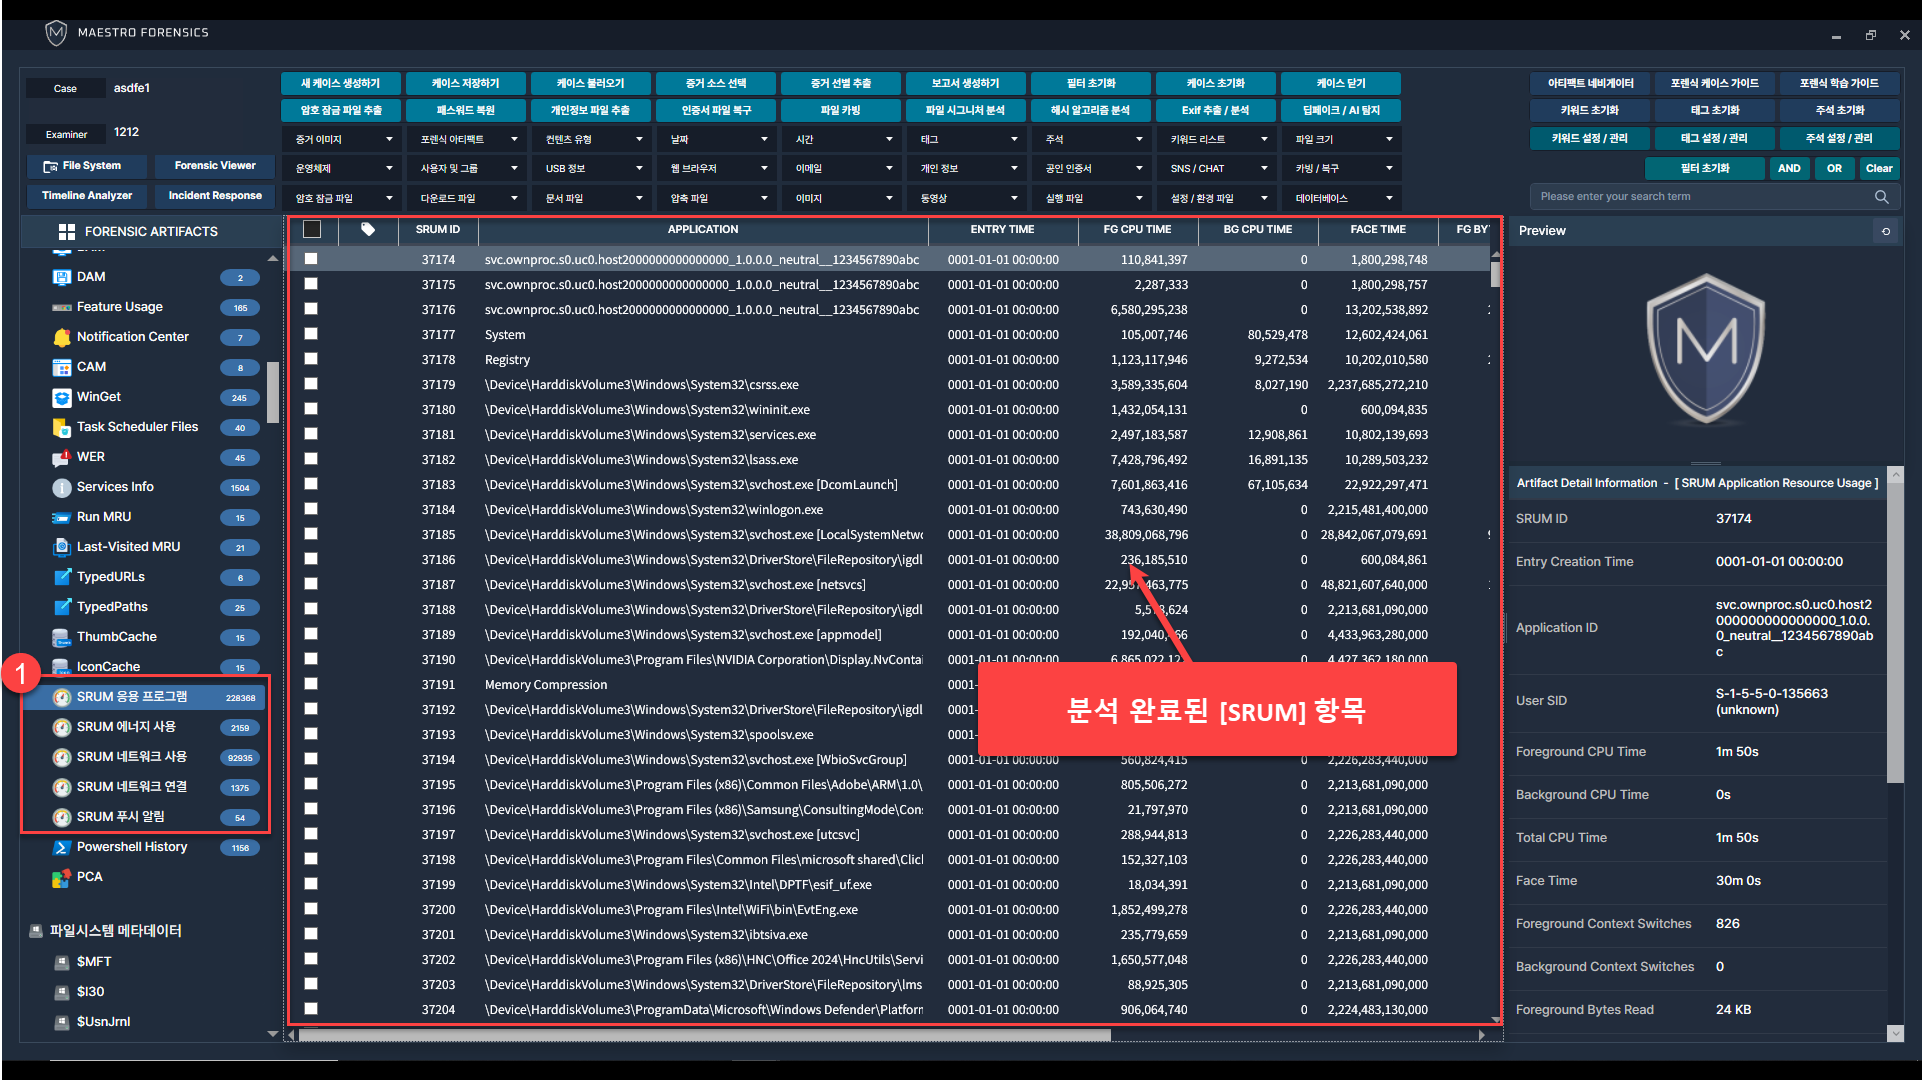Open the Forensic Viewer tab
1922x1080 pixels.
click(214, 166)
